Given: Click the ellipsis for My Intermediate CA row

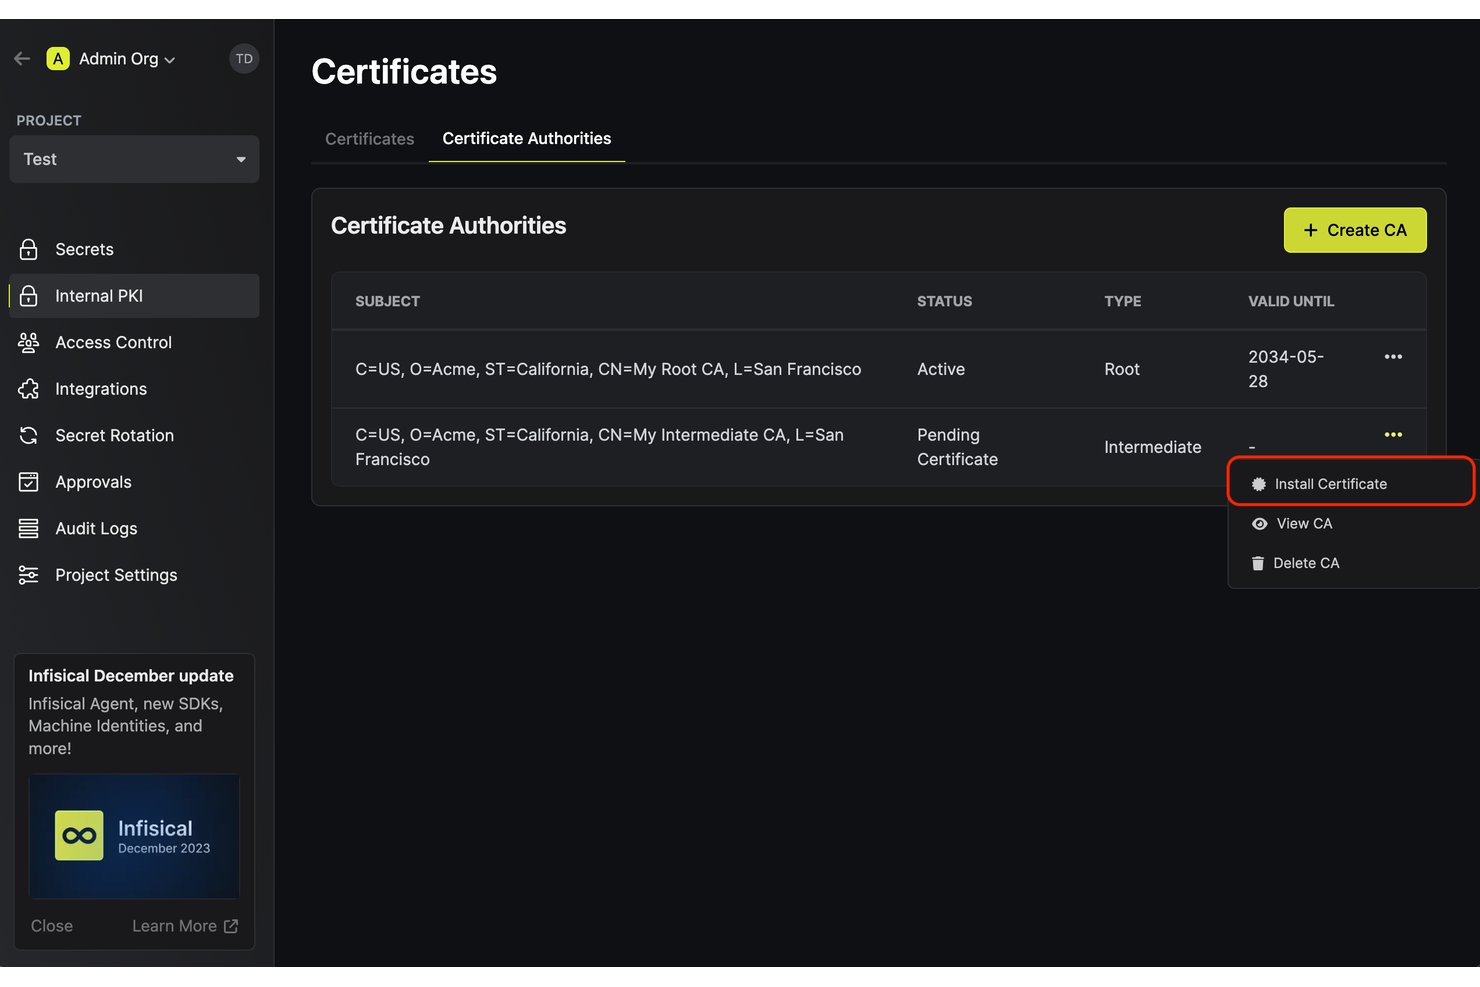Looking at the screenshot, I should (x=1393, y=435).
